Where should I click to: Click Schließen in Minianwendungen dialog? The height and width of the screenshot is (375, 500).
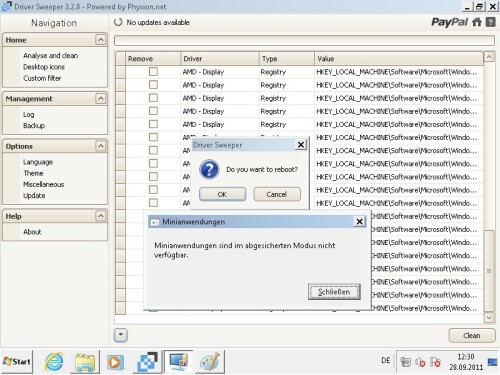(x=334, y=292)
